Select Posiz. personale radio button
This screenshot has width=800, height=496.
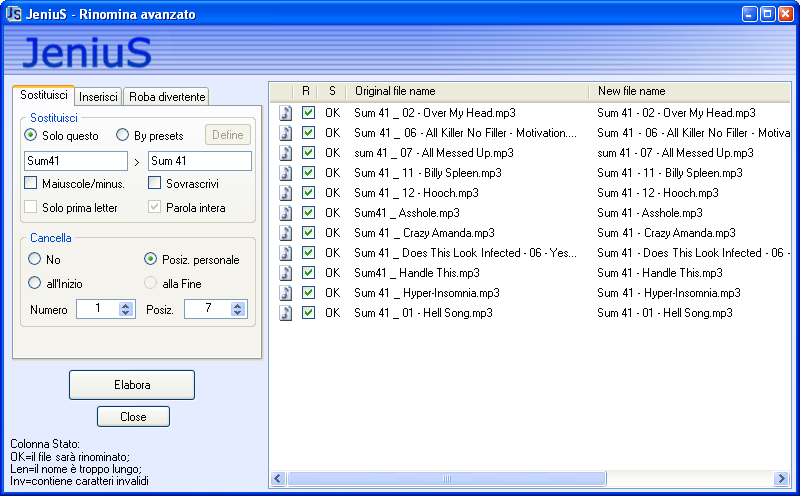point(151,259)
